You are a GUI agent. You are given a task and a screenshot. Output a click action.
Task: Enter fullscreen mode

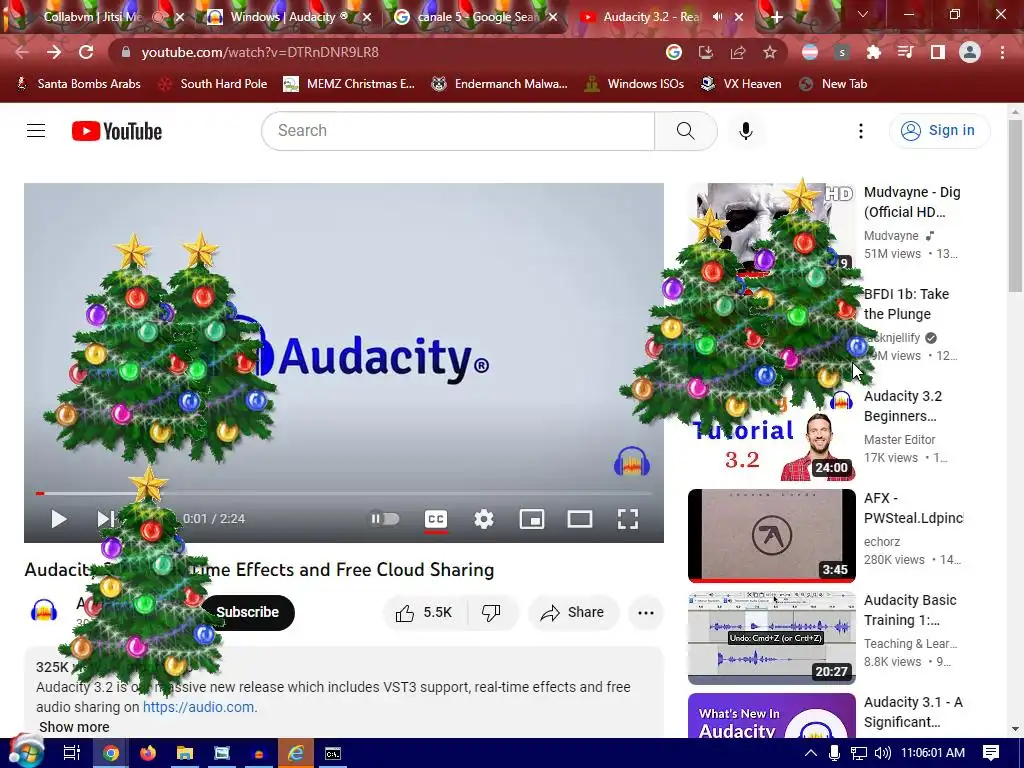pos(628,519)
